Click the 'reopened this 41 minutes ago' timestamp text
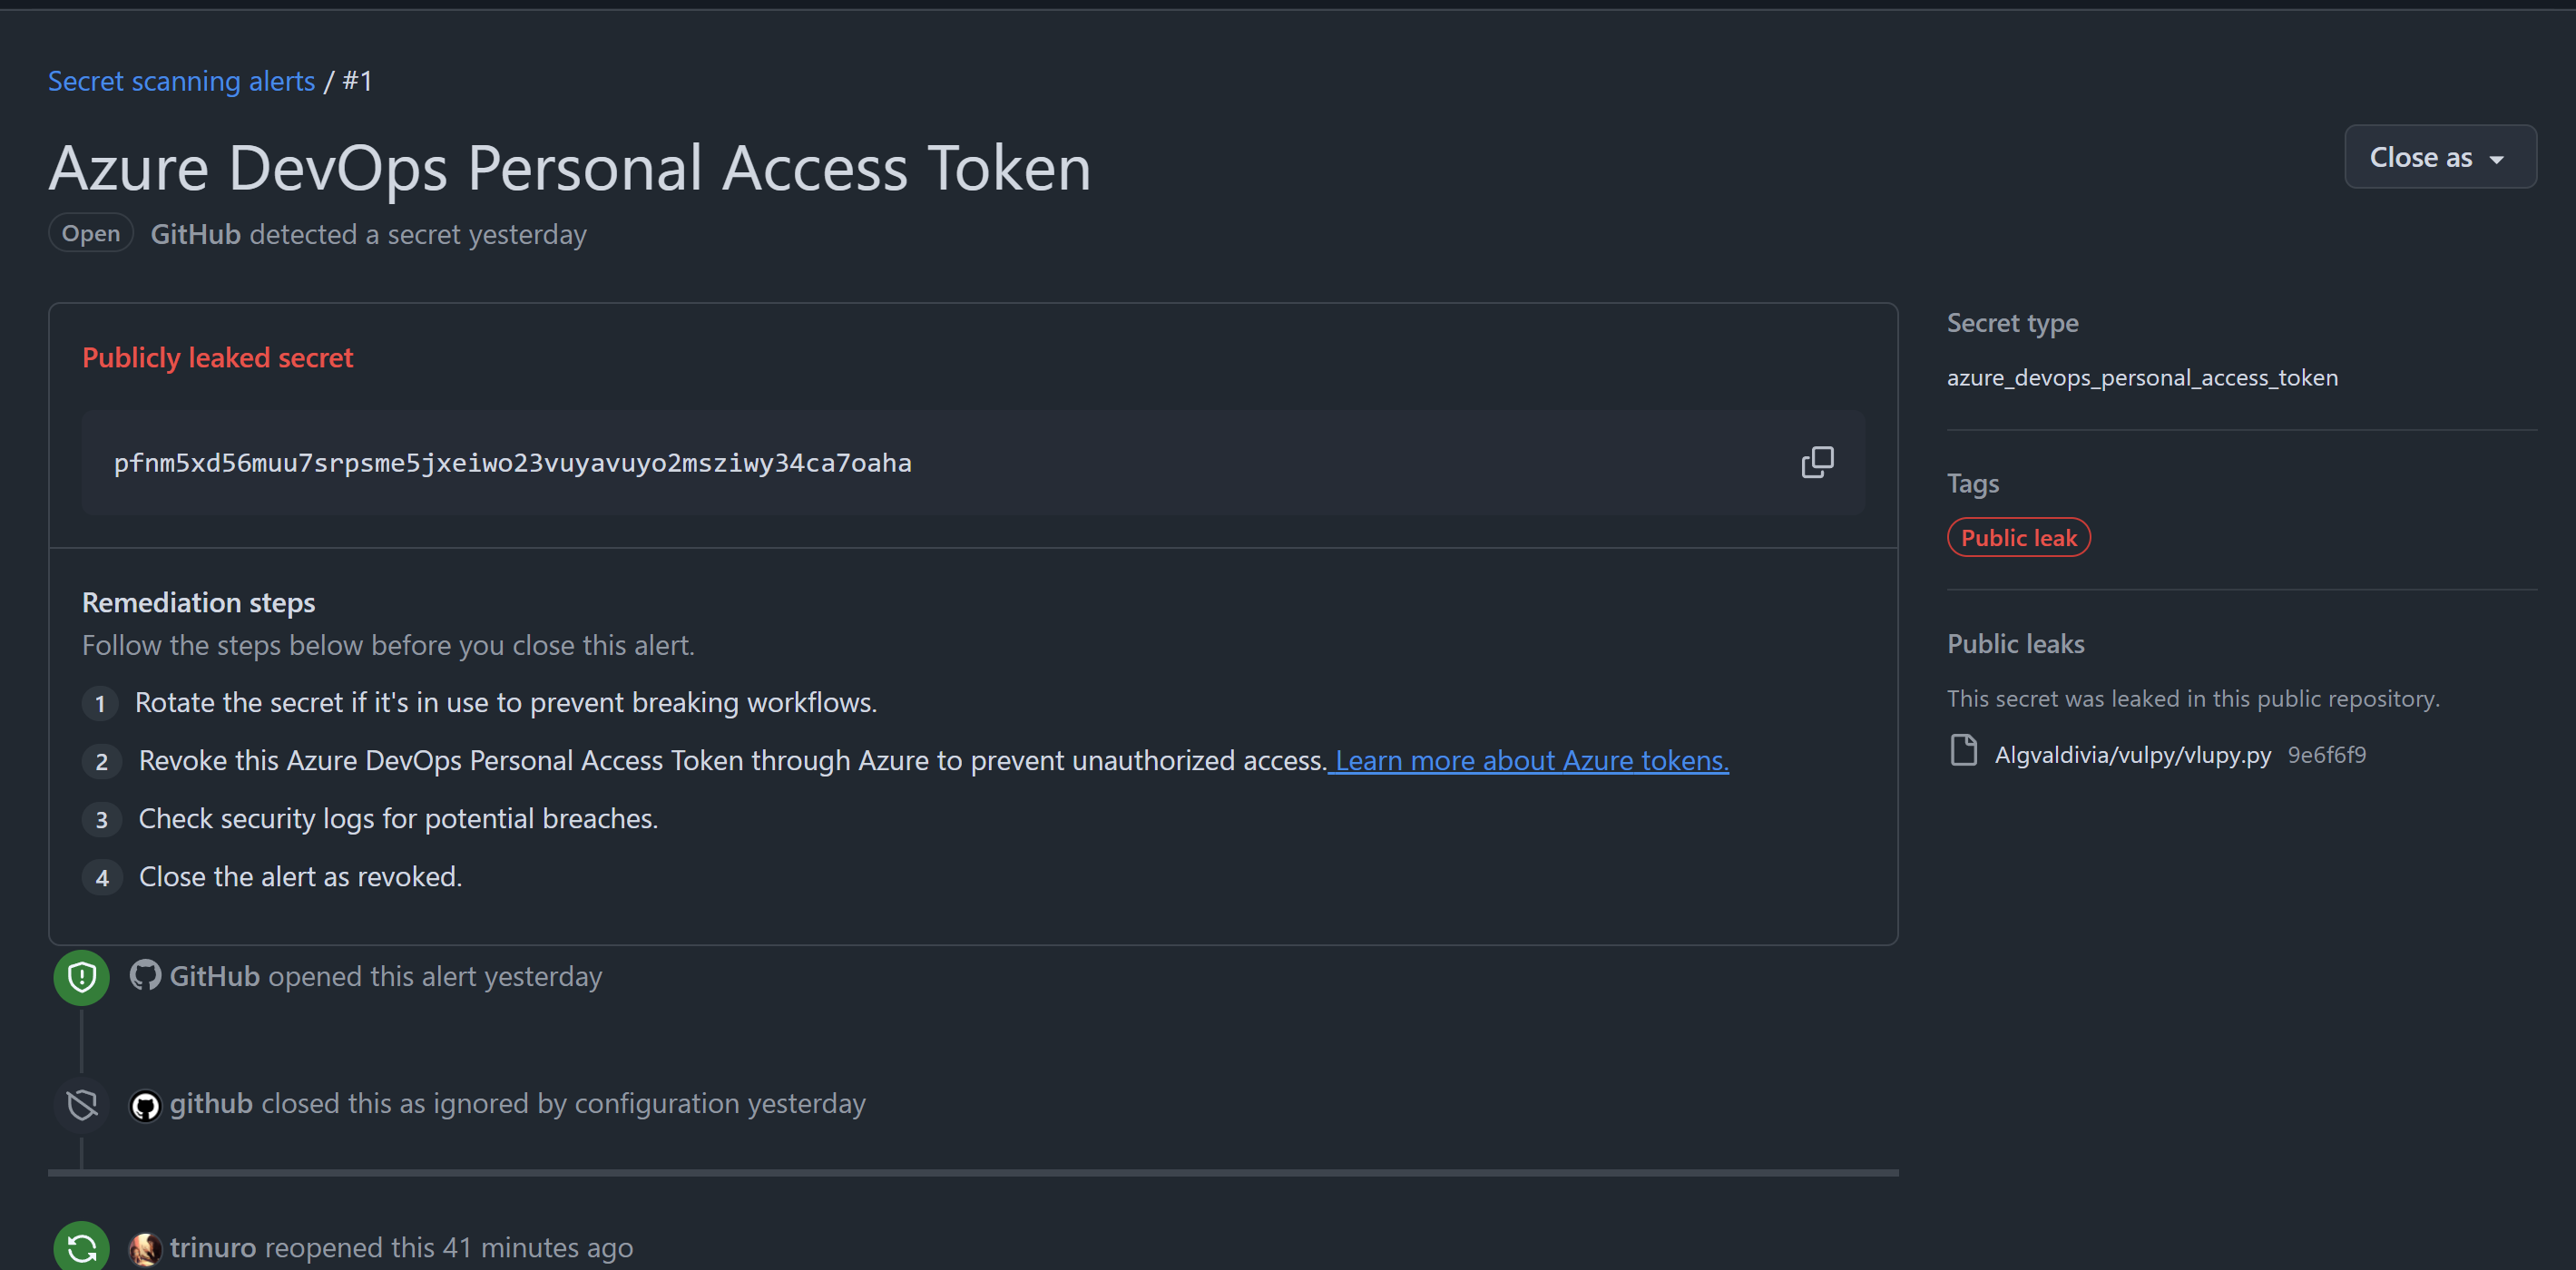 click(449, 1248)
